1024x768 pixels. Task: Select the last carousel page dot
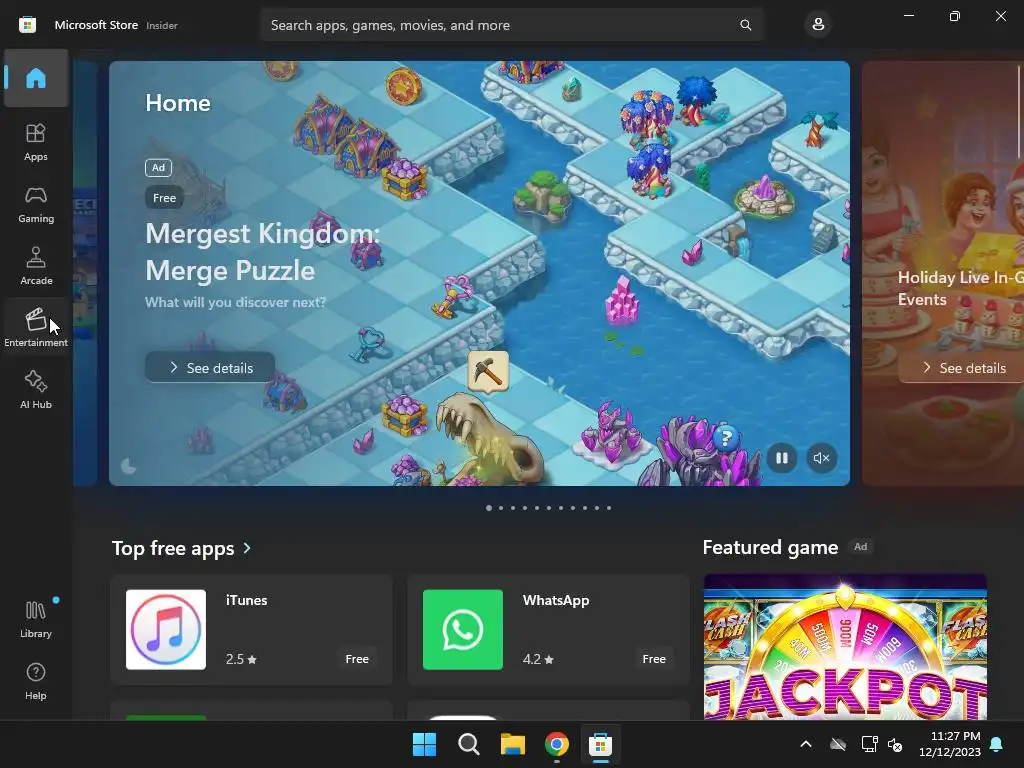(x=609, y=507)
